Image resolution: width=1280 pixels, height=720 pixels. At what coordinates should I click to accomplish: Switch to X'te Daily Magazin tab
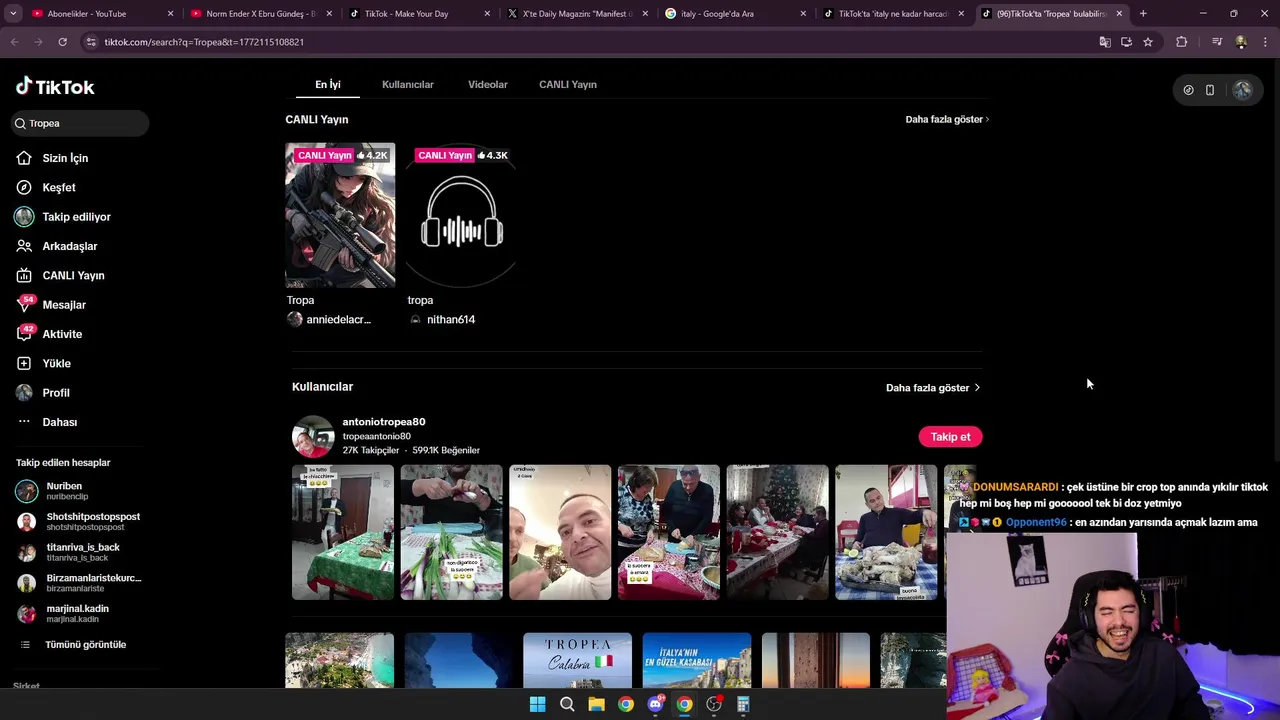pyautogui.click(x=578, y=14)
